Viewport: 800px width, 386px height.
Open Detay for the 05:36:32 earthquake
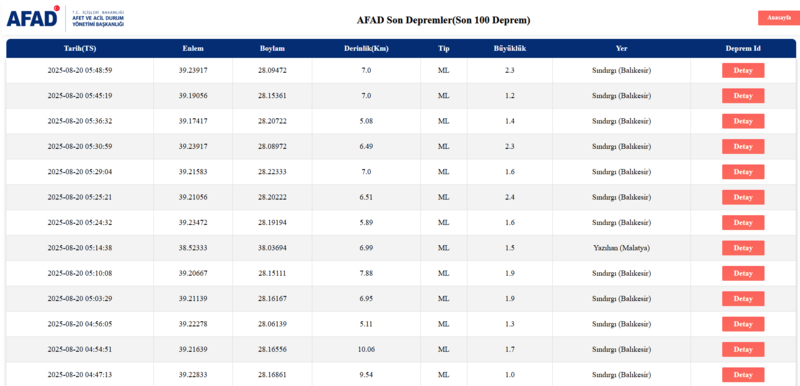click(743, 121)
